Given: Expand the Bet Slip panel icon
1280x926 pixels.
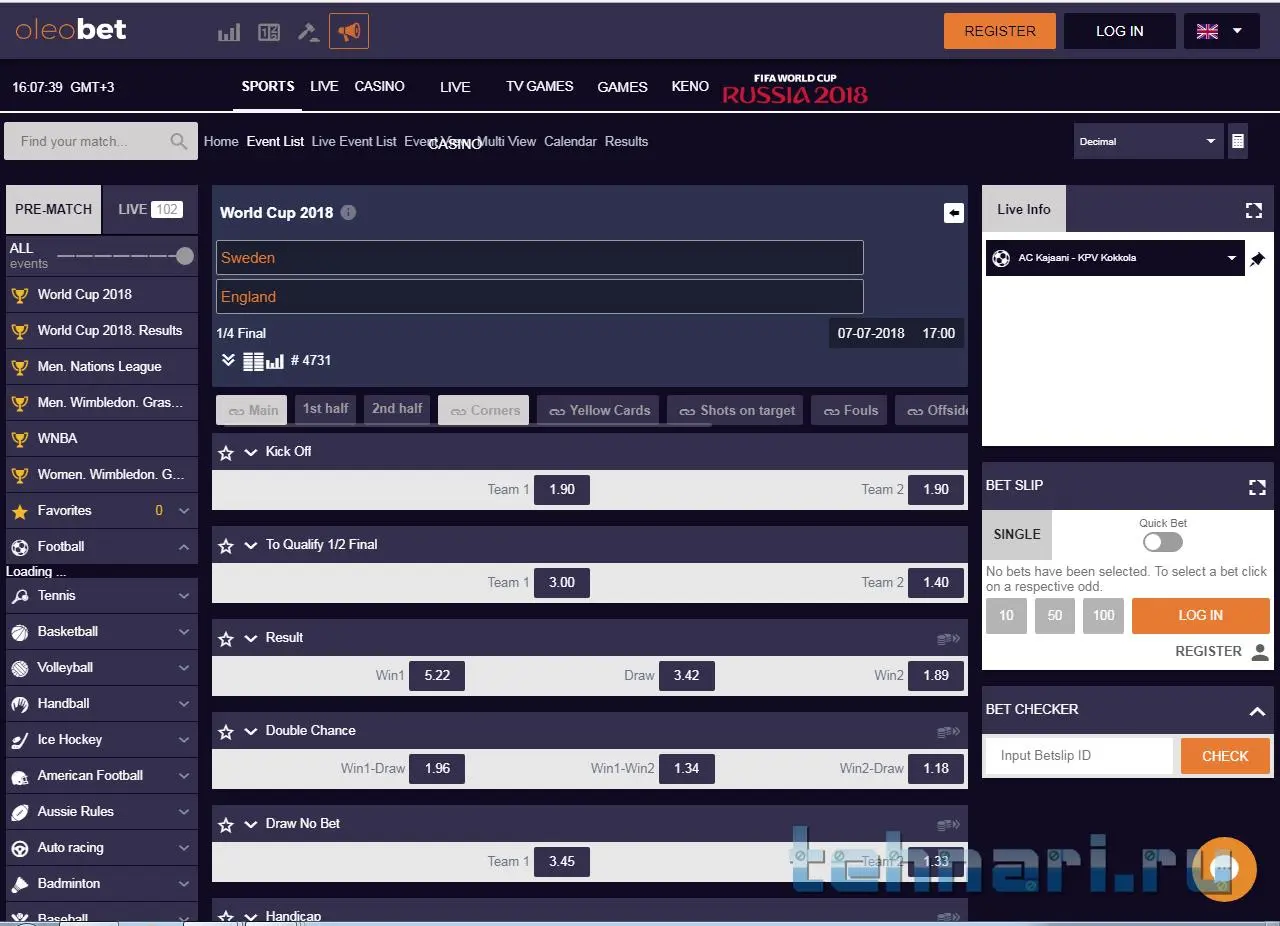Looking at the screenshot, I should click(x=1257, y=487).
